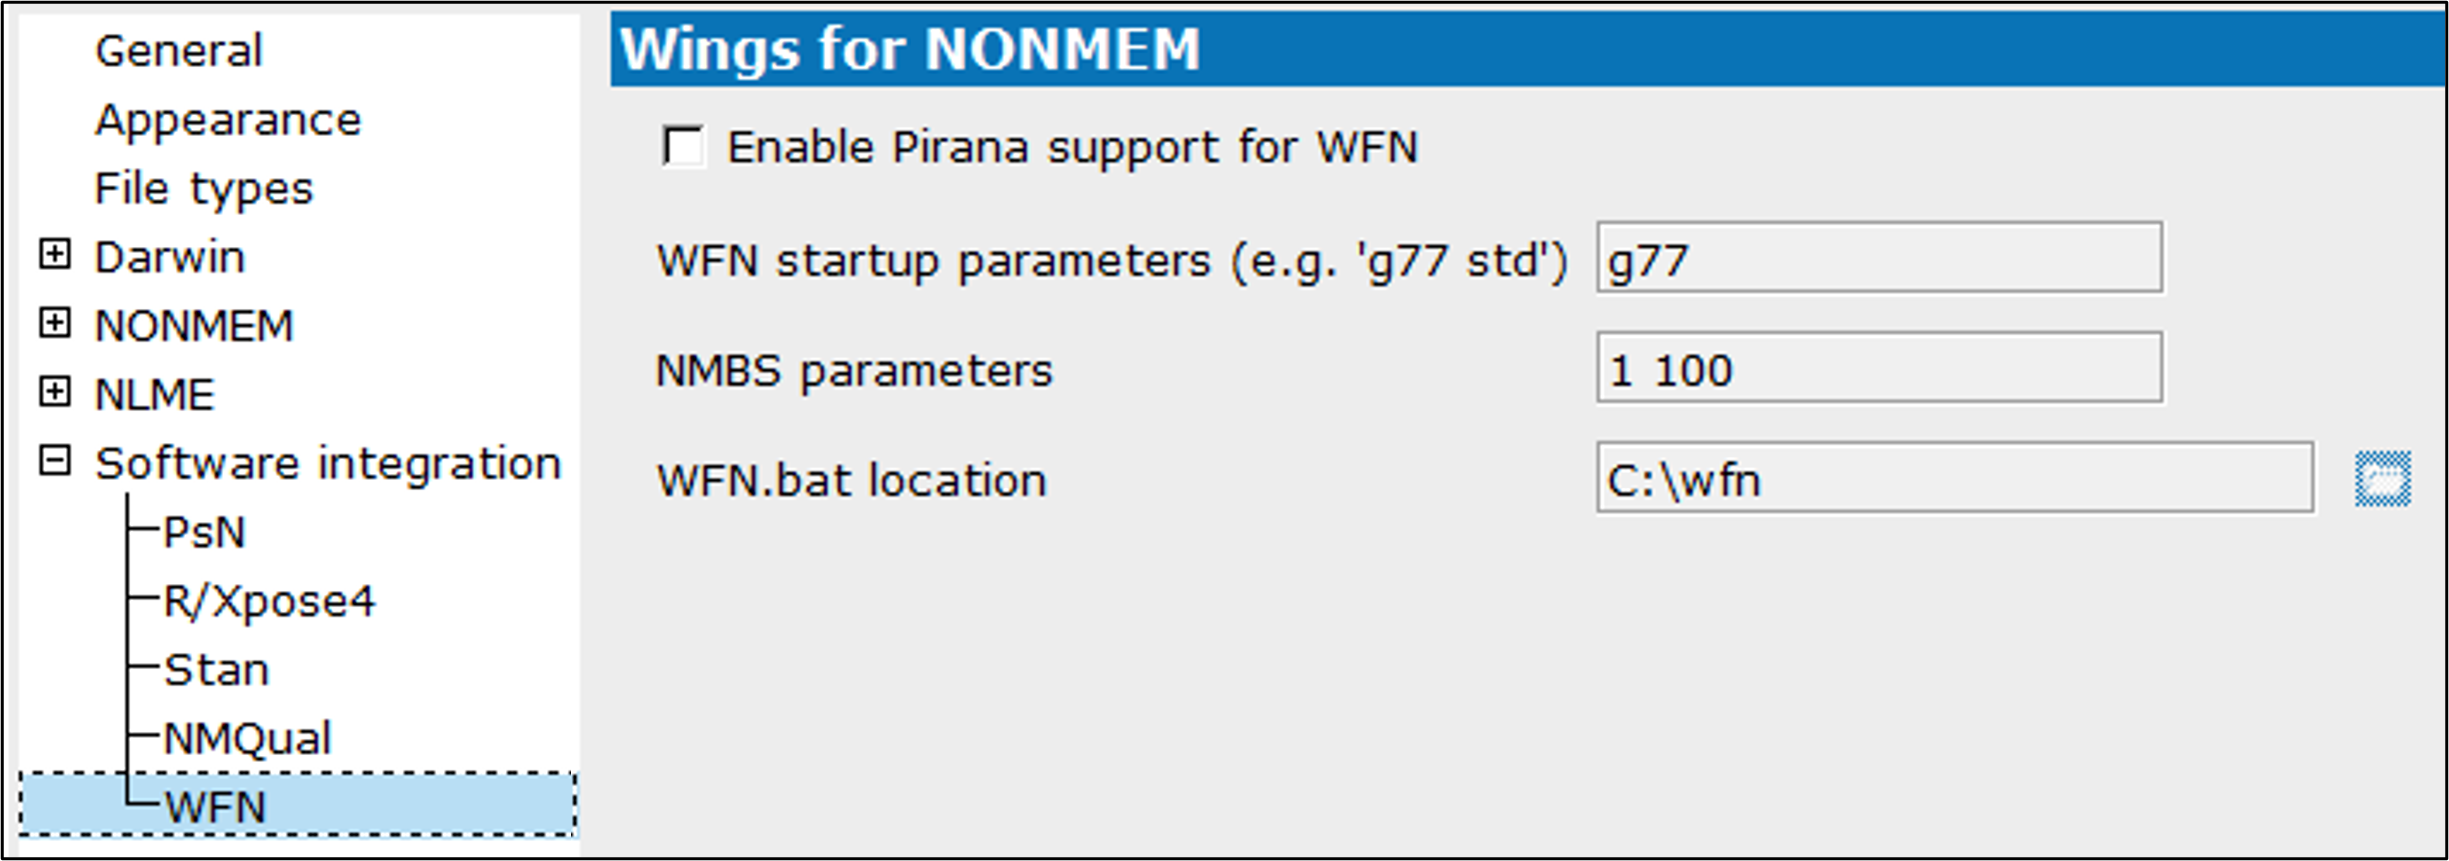Viewport: 2449px width, 861px height.
Task: Select NMQual in the tree
Action: pos(247,739)
